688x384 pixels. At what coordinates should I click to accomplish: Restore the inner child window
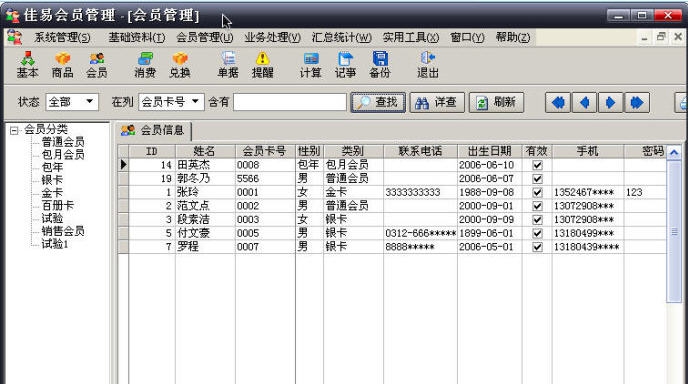[661, 37]
